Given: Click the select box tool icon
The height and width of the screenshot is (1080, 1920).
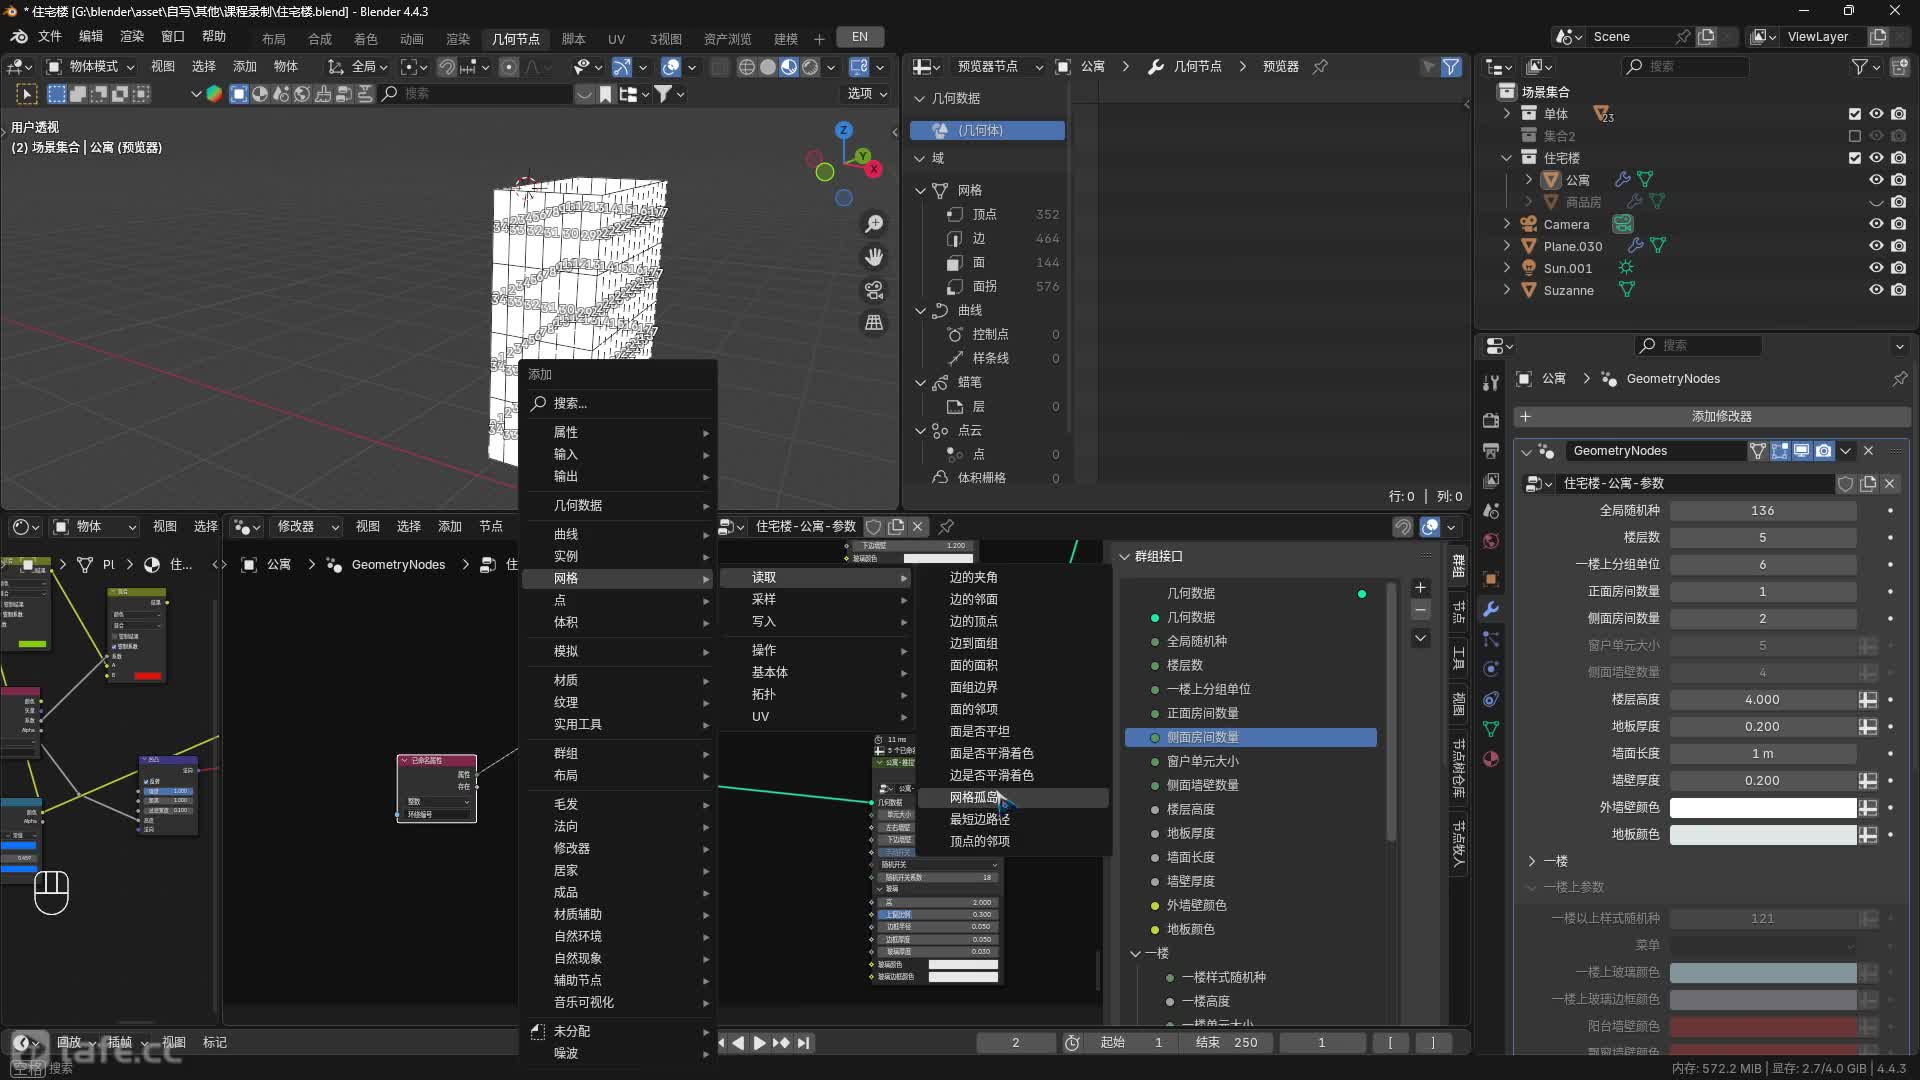Looking at the screenshot, I should [27, 94].
